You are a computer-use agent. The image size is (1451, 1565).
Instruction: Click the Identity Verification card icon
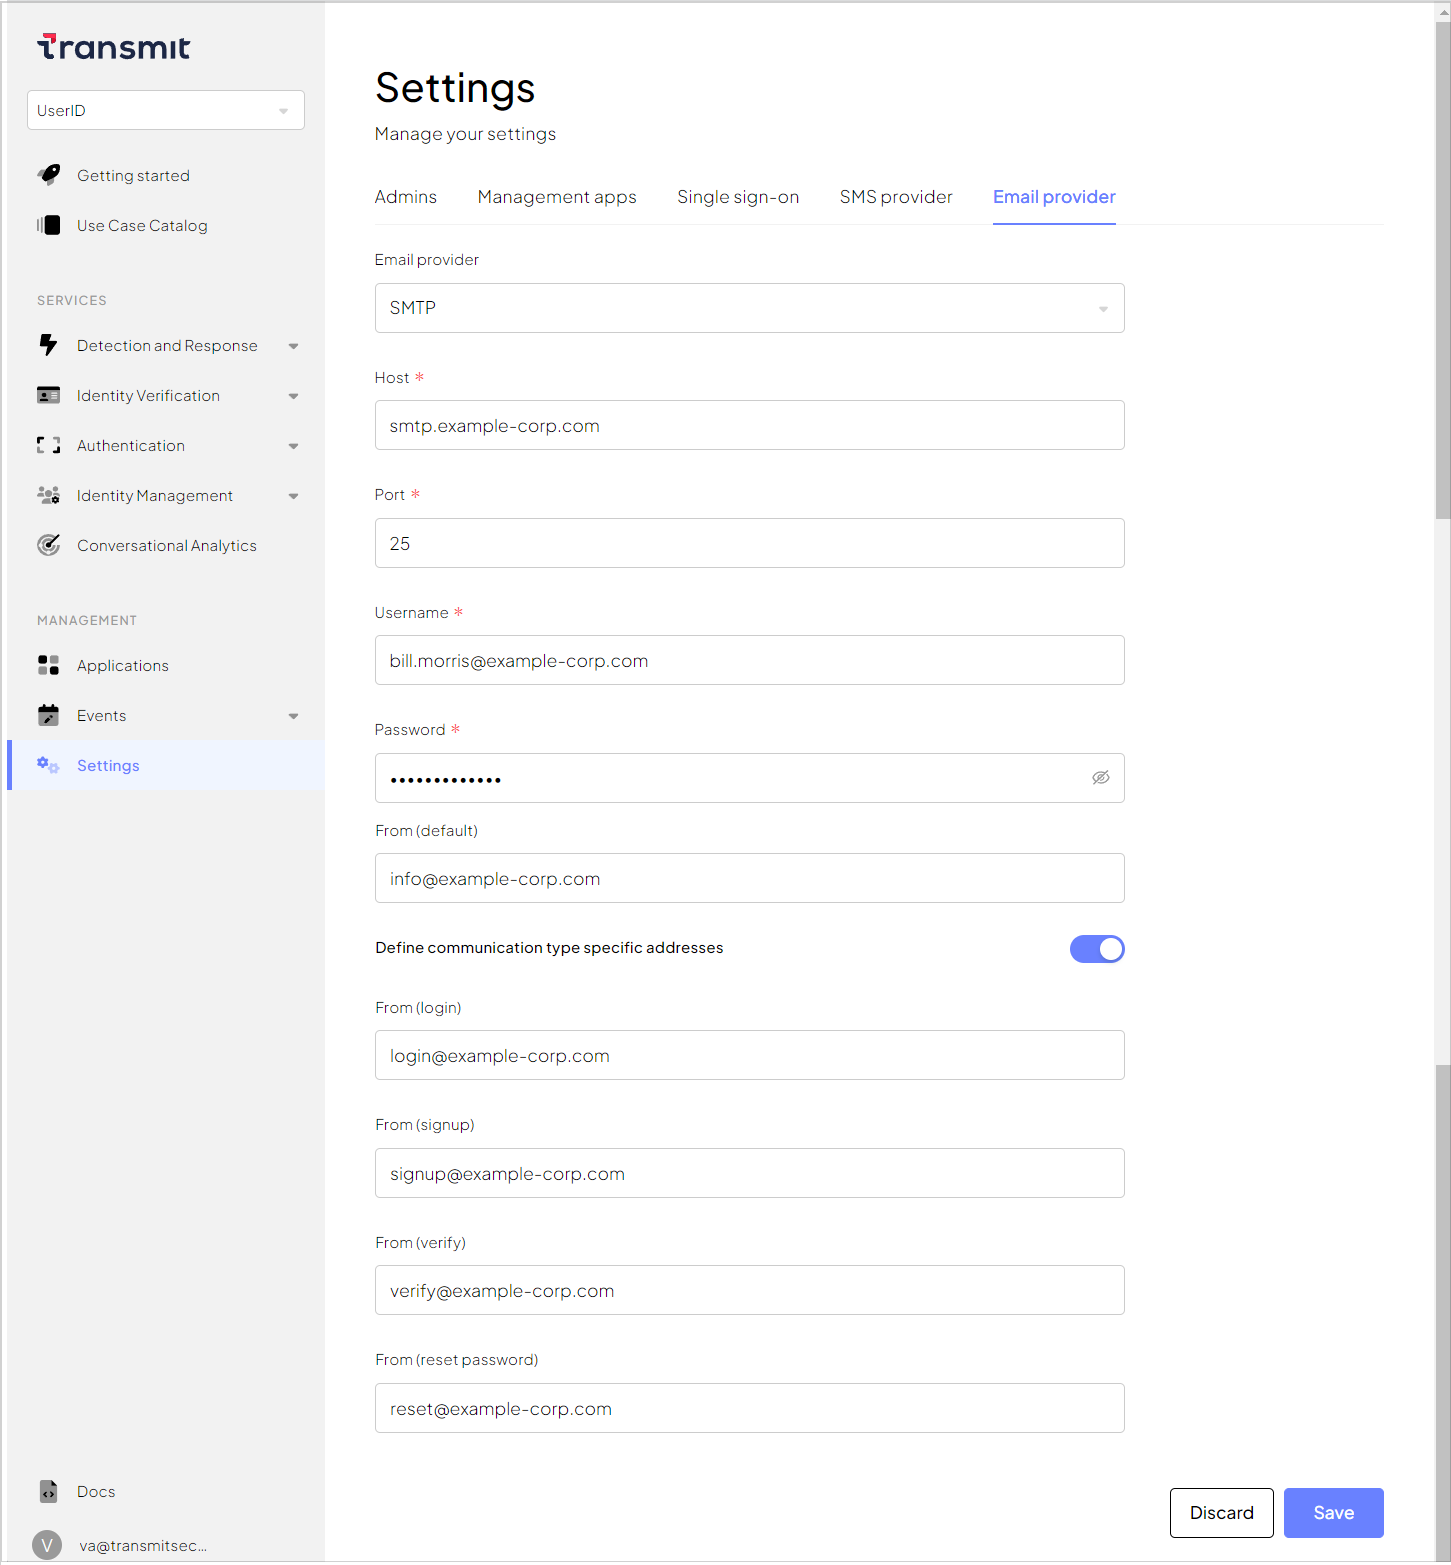point(48,395)
